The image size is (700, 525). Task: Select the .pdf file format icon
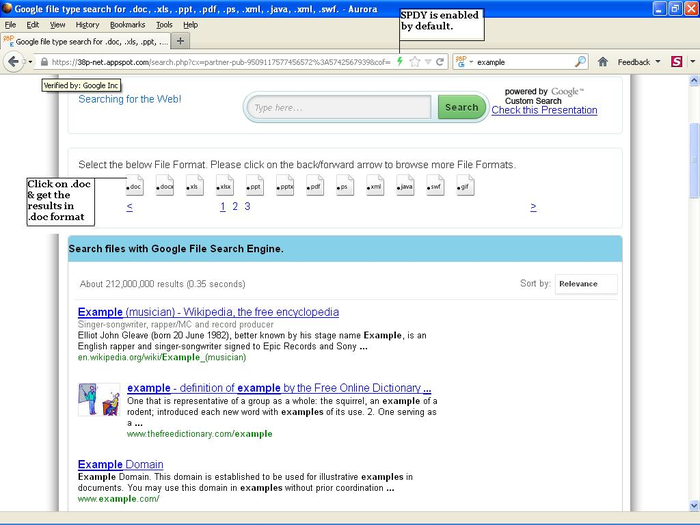coord(315,185)
